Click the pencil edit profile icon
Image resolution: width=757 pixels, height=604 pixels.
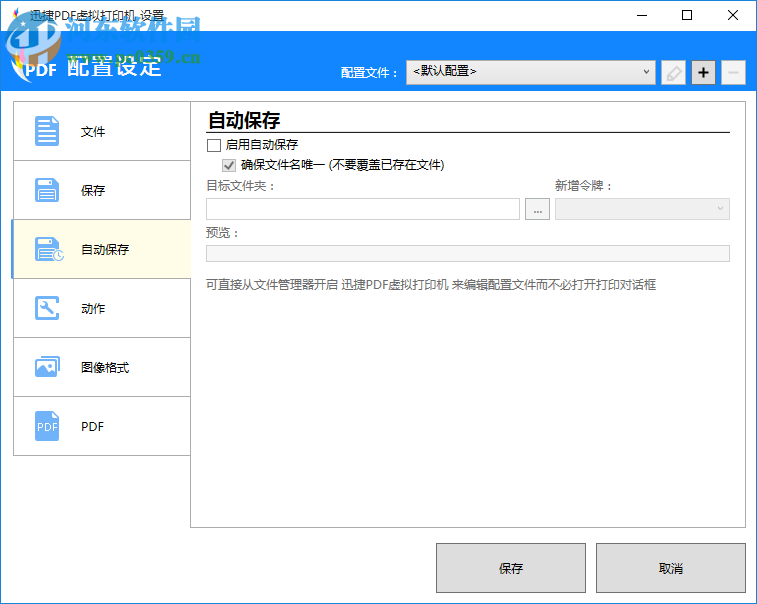click(673, 73)
